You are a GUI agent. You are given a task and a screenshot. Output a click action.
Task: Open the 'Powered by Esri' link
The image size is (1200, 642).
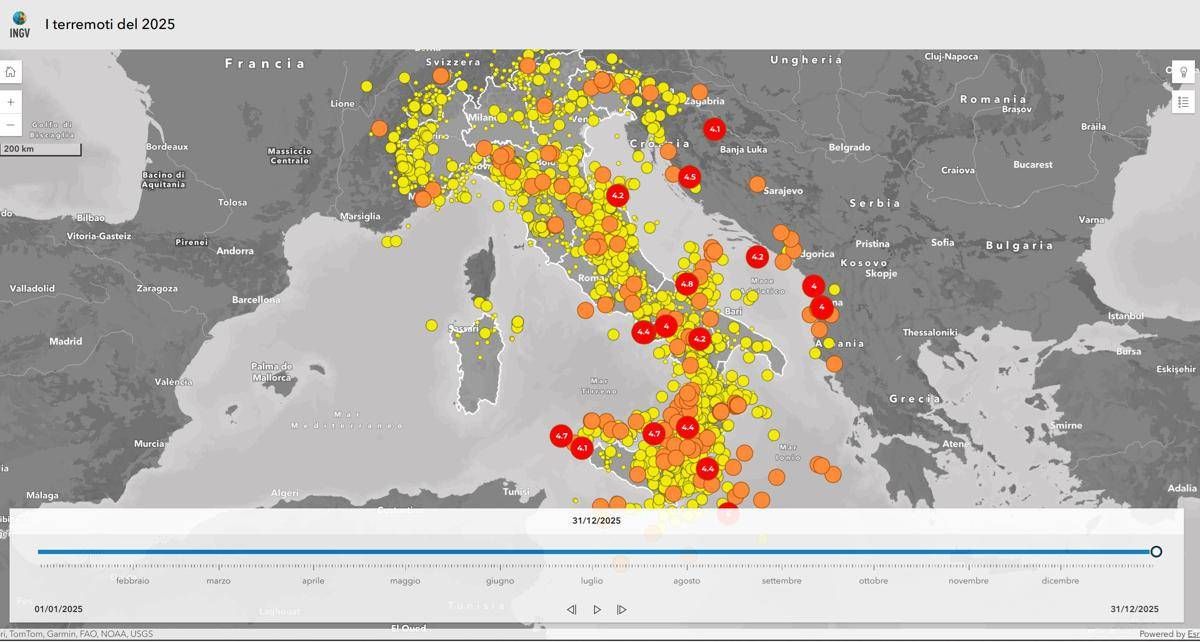[x=1168, y=634]
